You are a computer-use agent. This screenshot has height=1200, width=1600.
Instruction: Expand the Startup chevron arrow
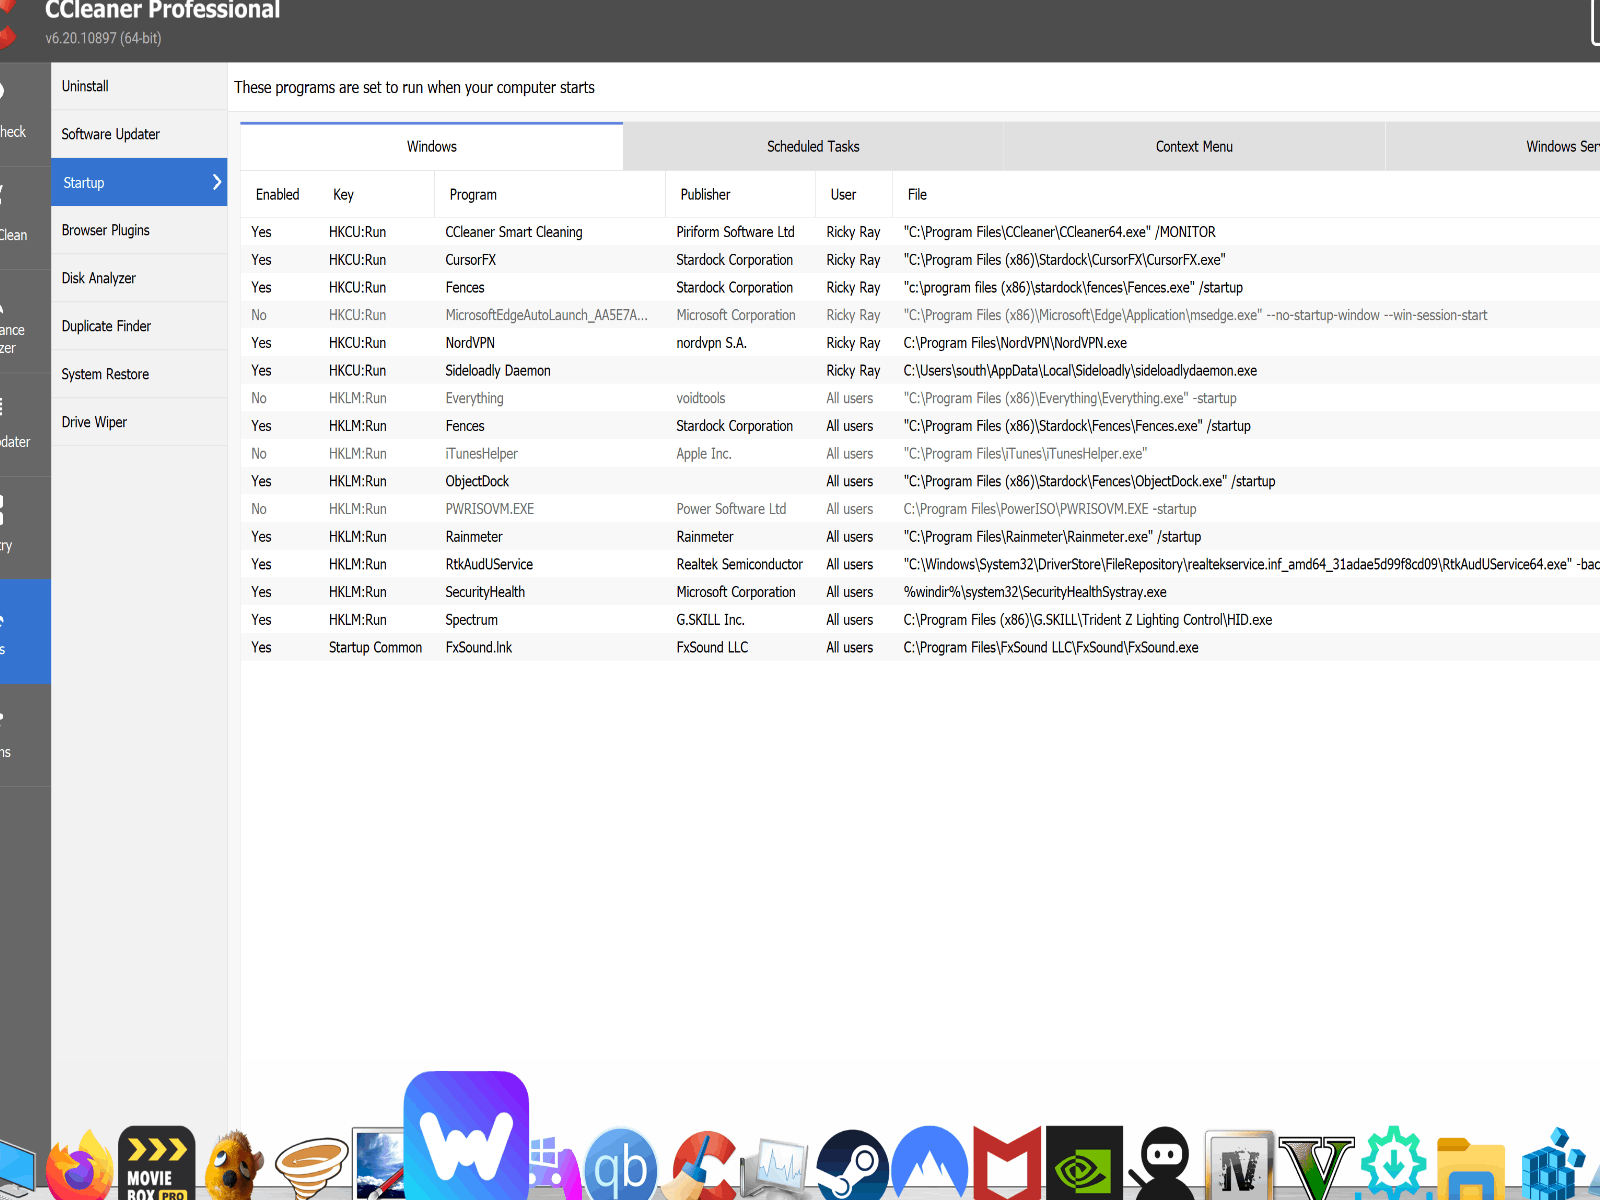tap(216, 182)
